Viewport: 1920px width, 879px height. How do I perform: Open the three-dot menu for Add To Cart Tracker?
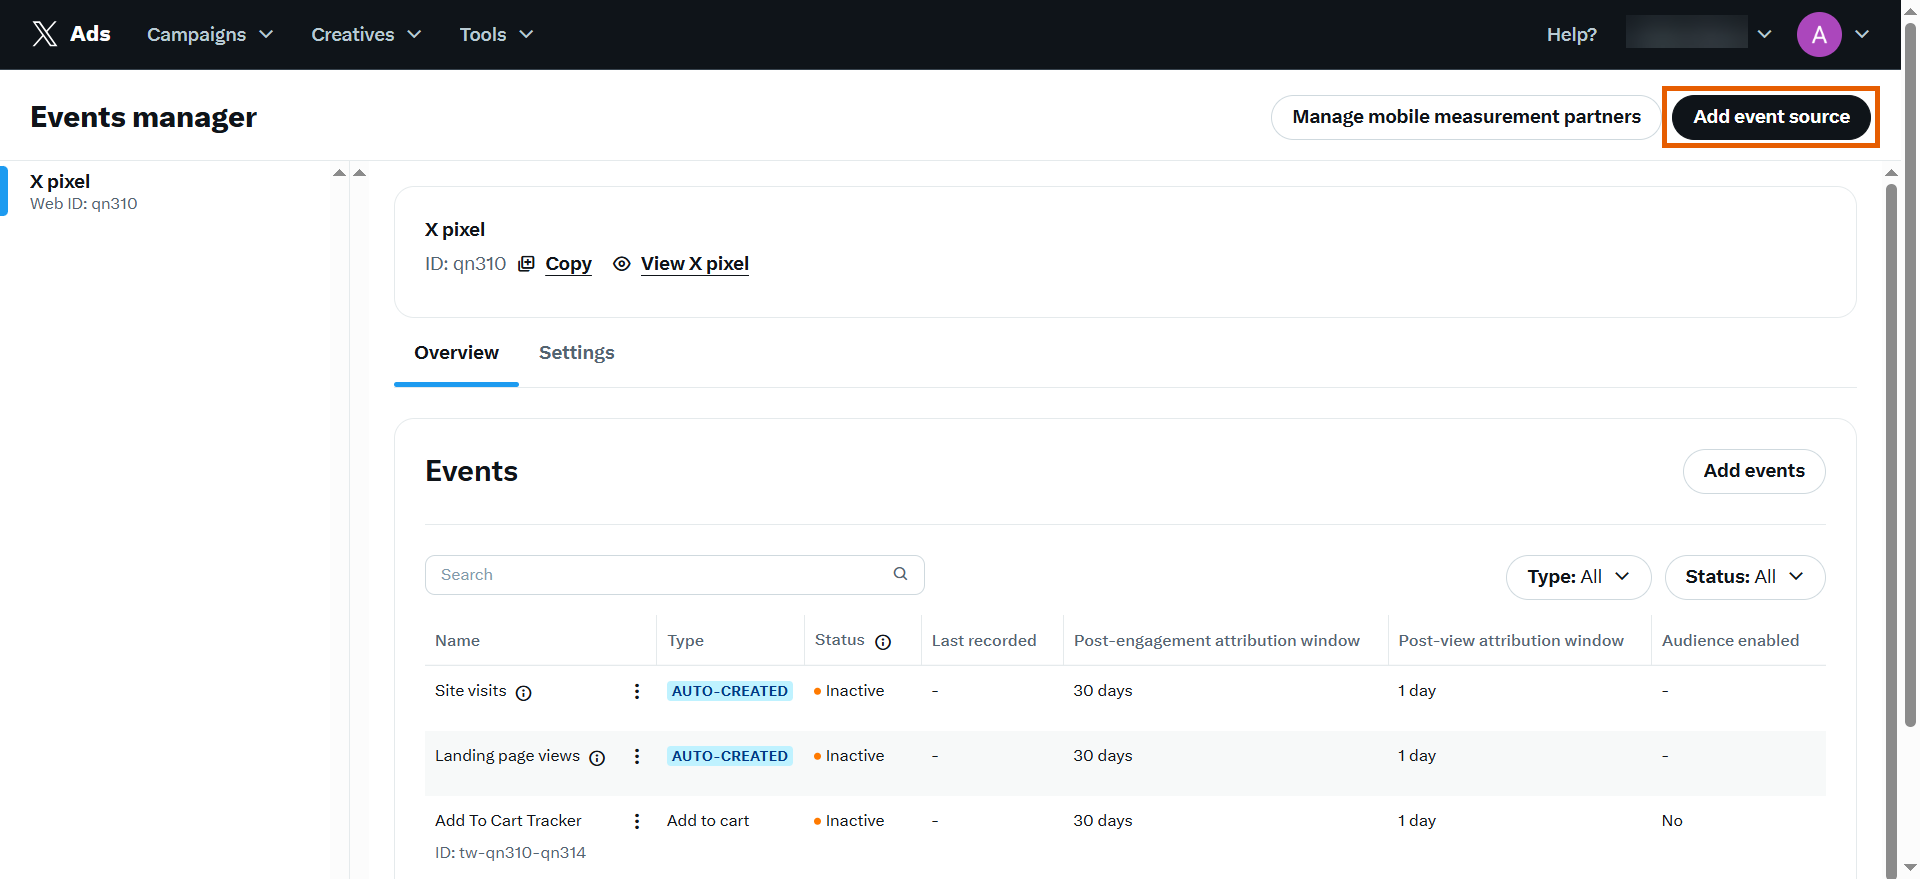pyautogui.click(x=637, y=821)
